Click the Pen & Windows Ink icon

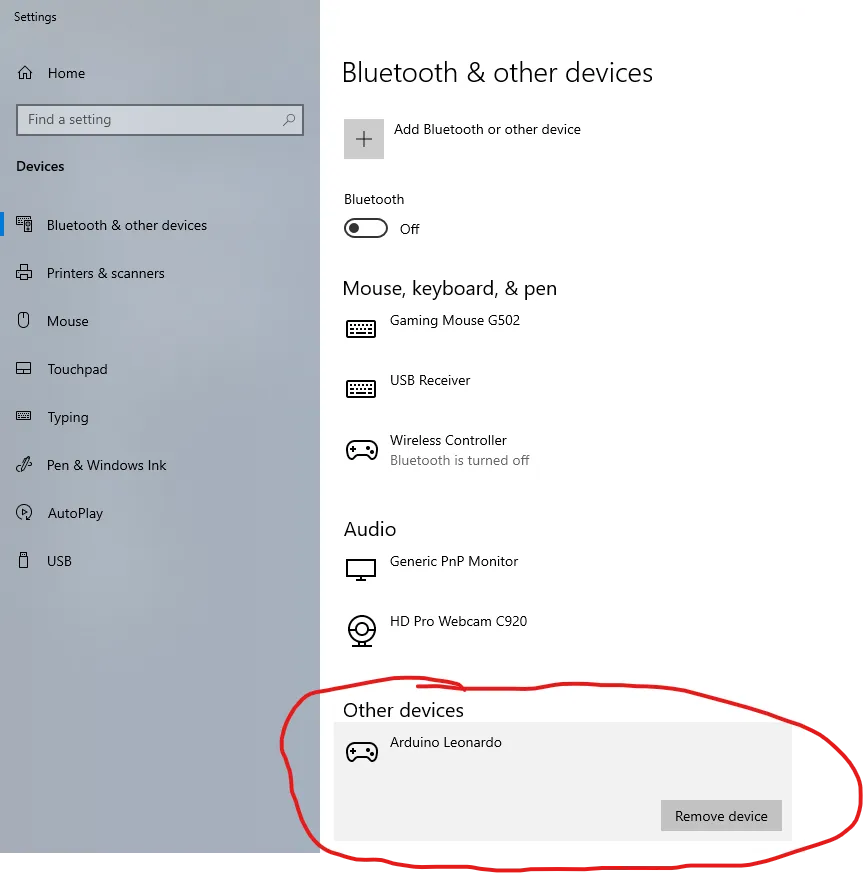pyautogui.click(x=24, y=464)
